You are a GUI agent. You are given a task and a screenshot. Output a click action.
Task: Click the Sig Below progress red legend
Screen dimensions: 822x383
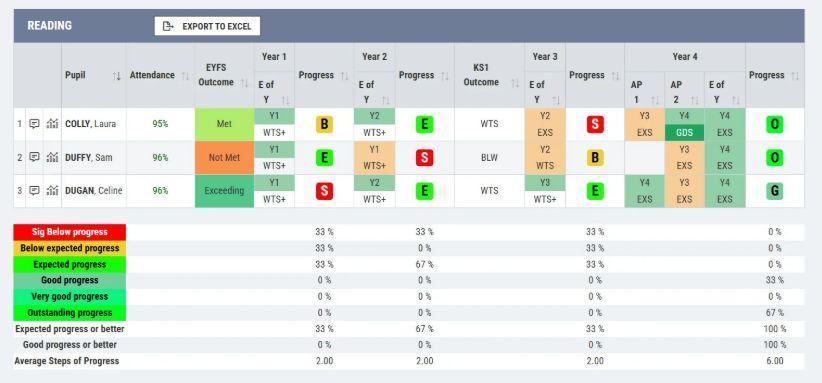(x=70, y=232)
